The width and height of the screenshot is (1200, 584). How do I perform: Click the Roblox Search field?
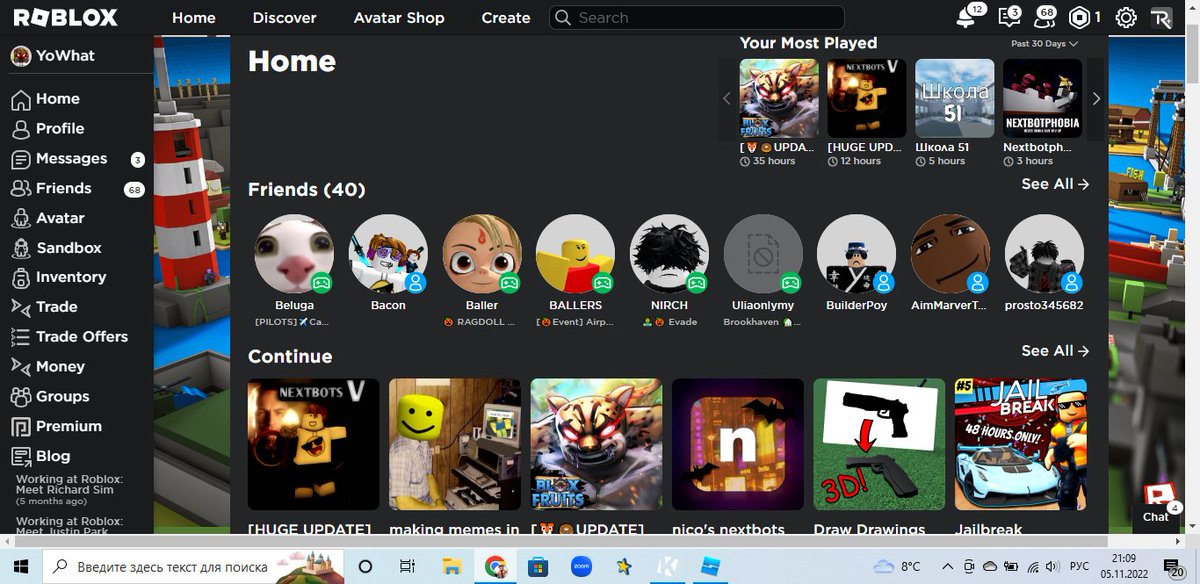(696, 17)
